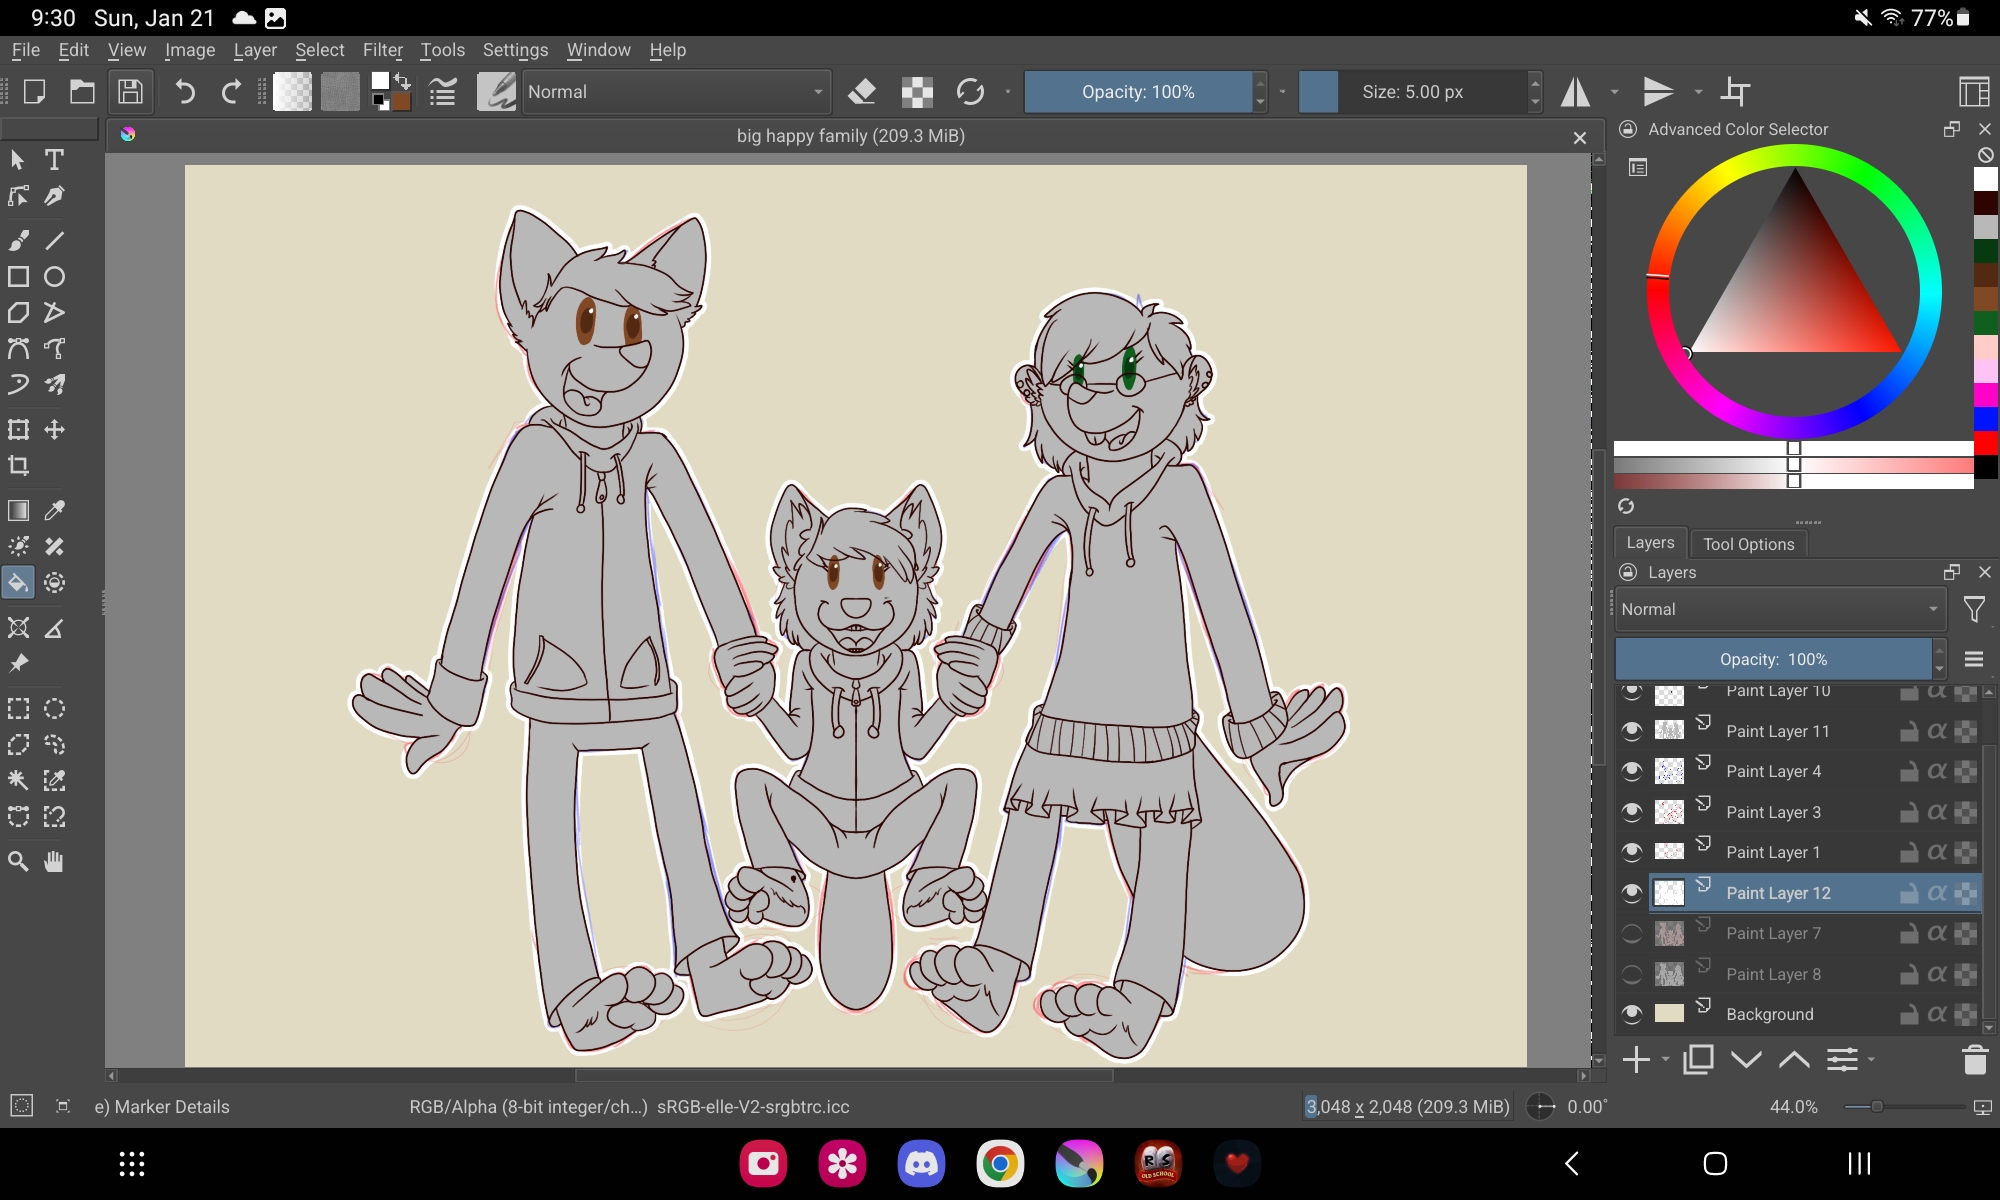Image resolution: width=2000 pixels, height=1200 pixels.
Task: Enable eraser mode in toolbar
Action: click(x=861, y=92)
